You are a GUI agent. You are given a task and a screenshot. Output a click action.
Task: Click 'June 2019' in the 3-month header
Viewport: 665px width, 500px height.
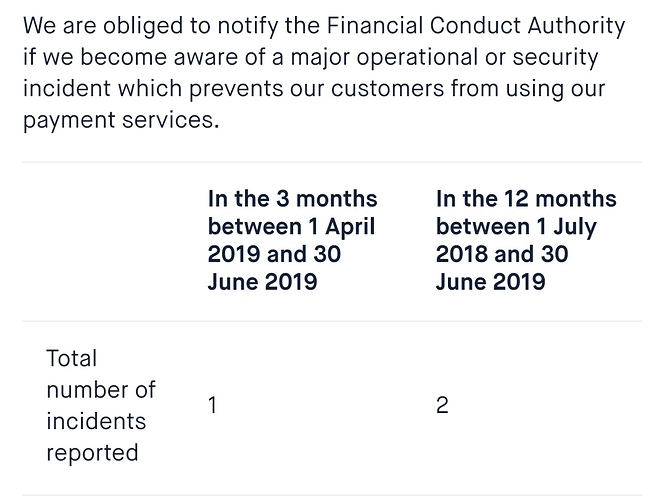(x=262, y=282)
